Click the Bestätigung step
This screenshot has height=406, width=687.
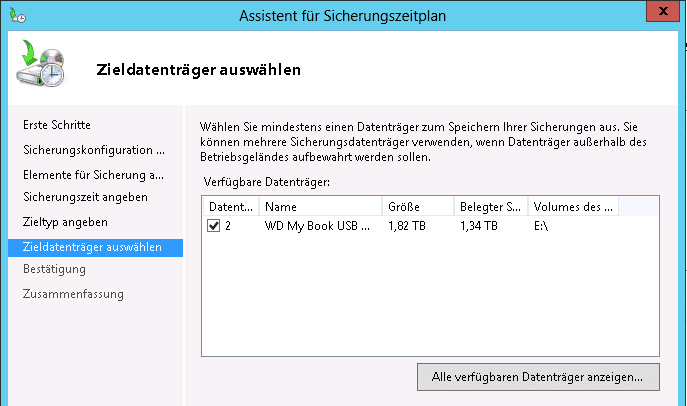click(54, 269)
